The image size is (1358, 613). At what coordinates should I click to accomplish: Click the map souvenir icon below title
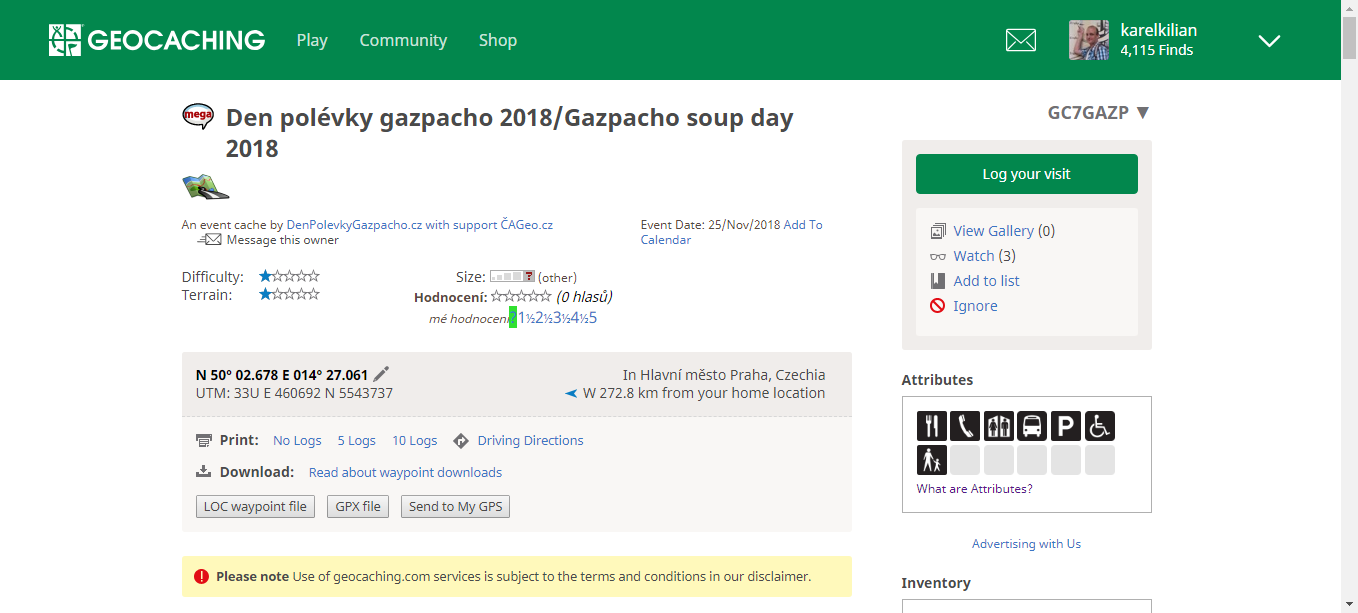tap(205, 186)
